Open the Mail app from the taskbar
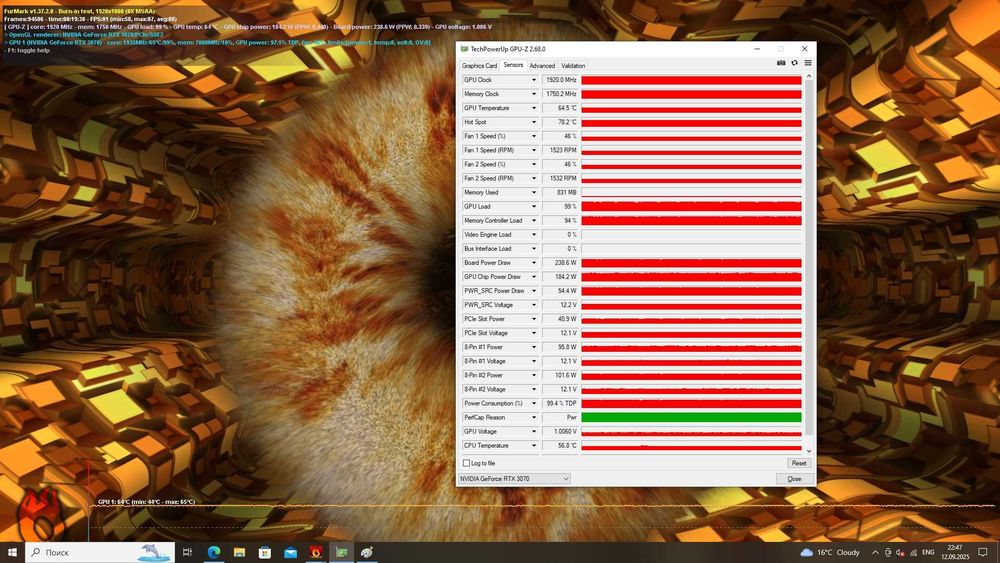The height and width of the screenshot is (563, 1000). (290, 552)
